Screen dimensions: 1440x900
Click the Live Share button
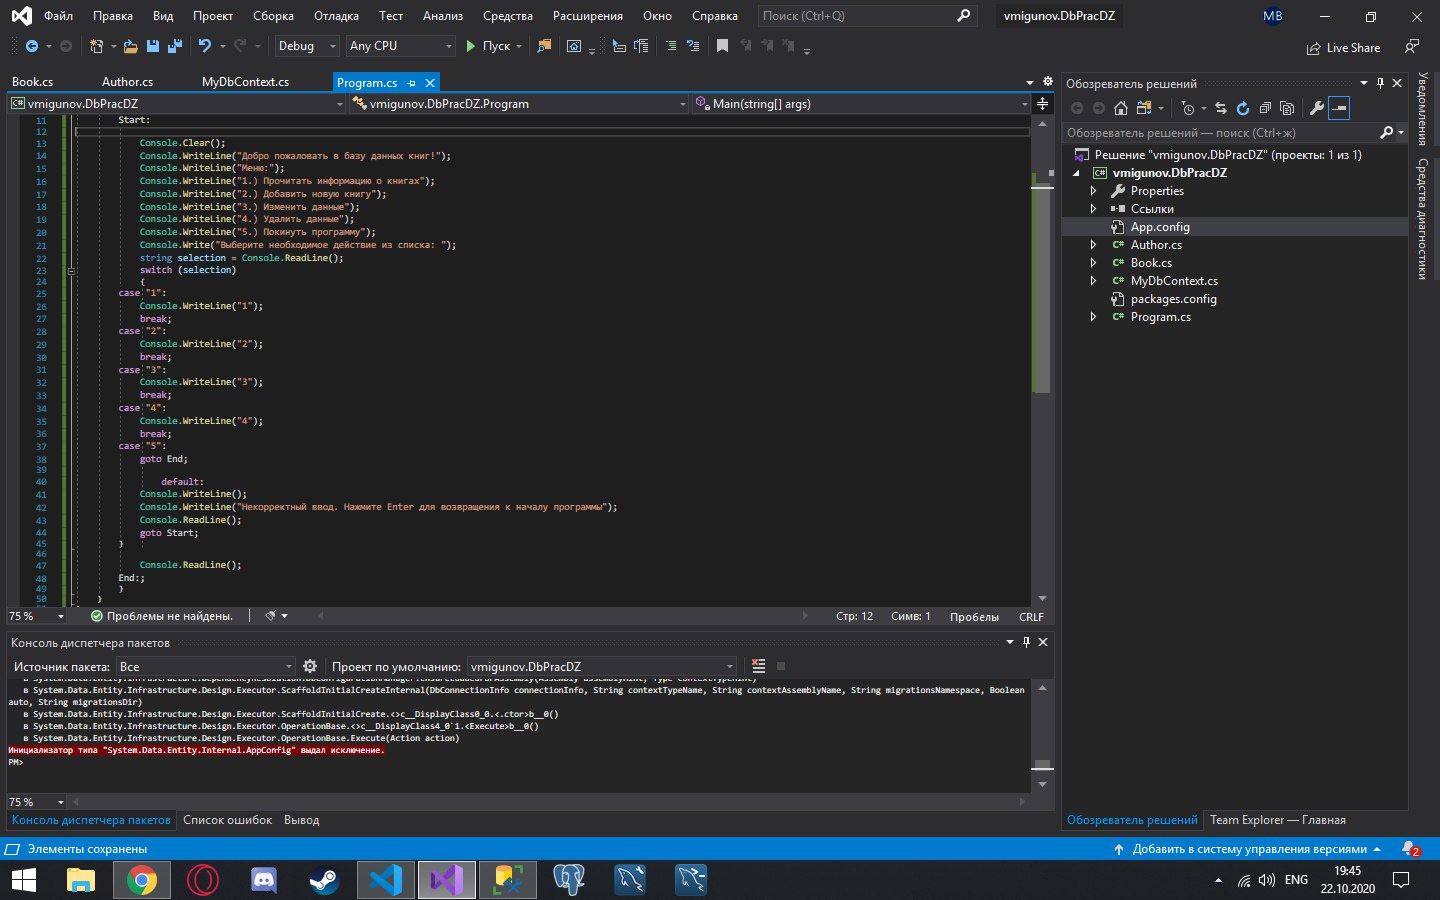(x=1343, y=47)
